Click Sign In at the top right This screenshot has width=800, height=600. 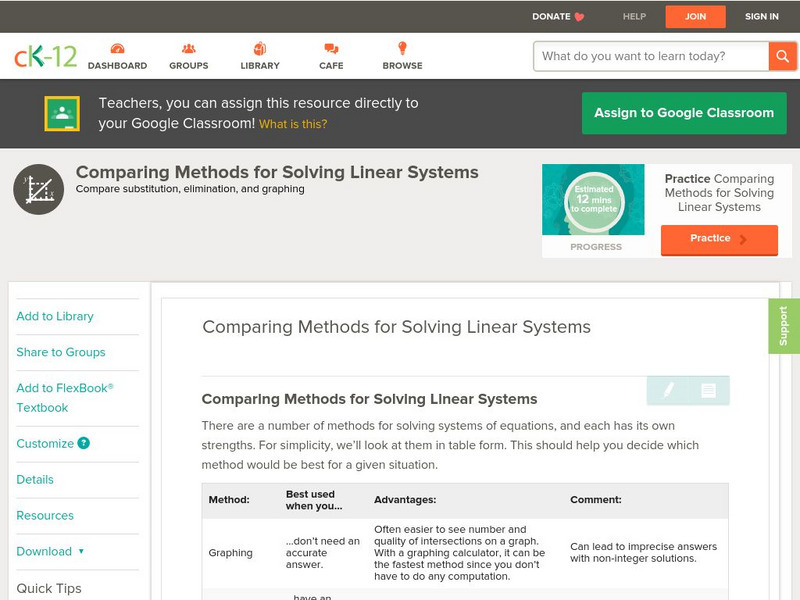pos(761,16)
